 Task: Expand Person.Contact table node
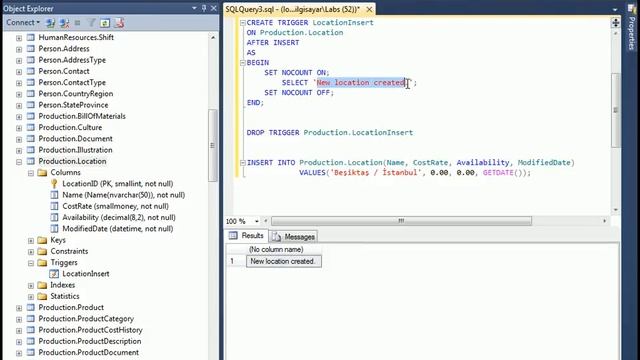pos(19,72)
